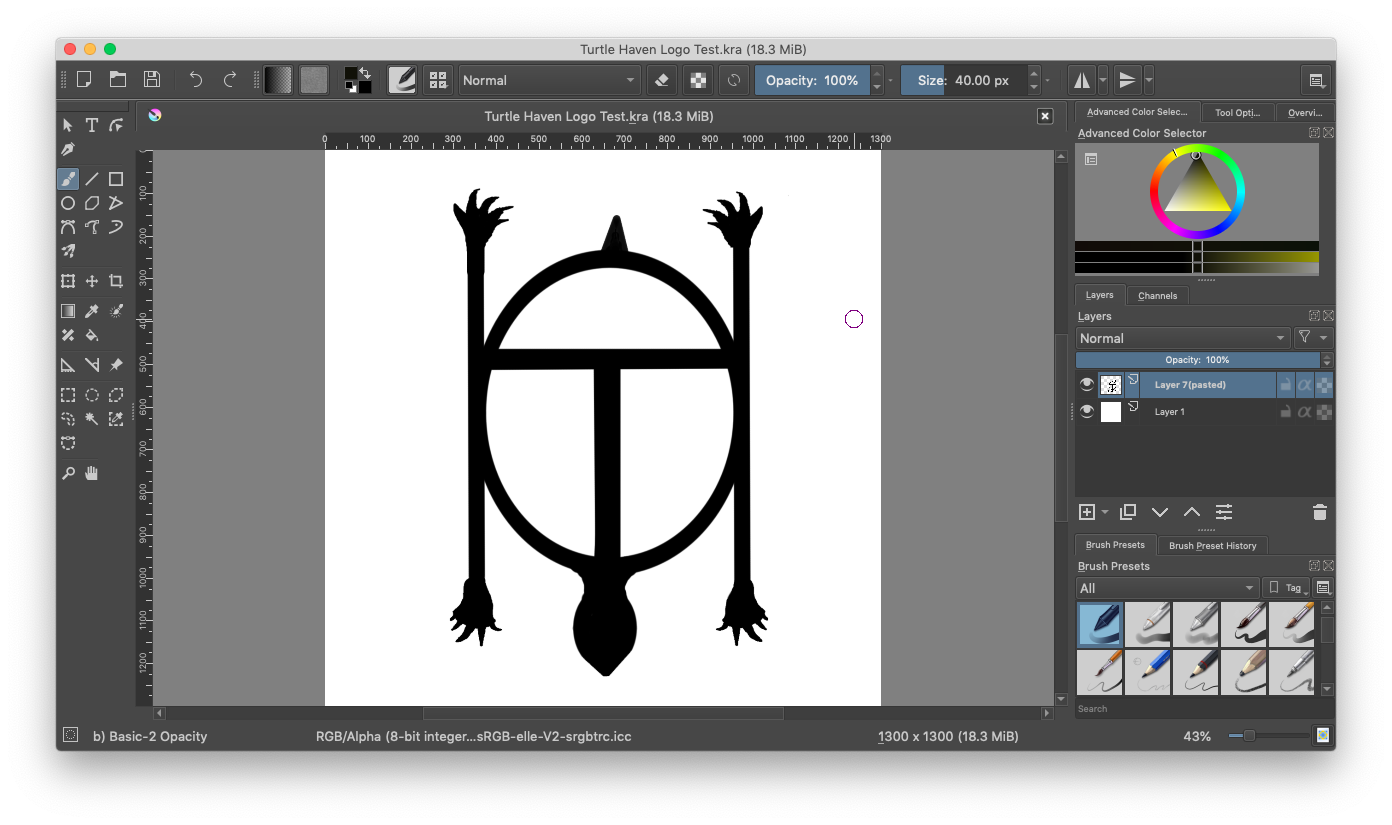Select the Ellipse shape tool
1392x825 pixels.
coord(68,203)
